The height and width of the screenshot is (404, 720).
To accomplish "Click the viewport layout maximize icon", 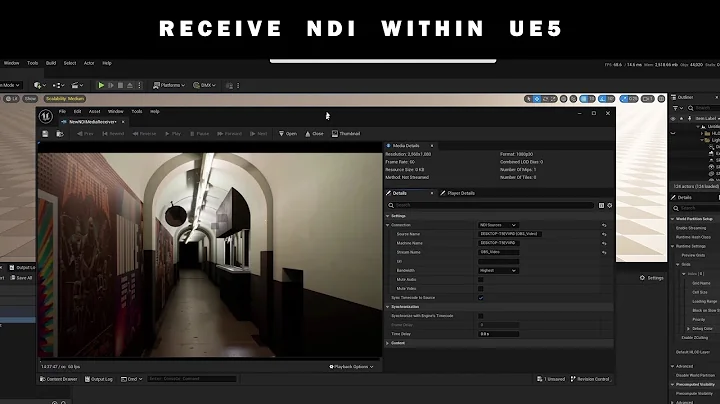I will (x=661, y=99).
